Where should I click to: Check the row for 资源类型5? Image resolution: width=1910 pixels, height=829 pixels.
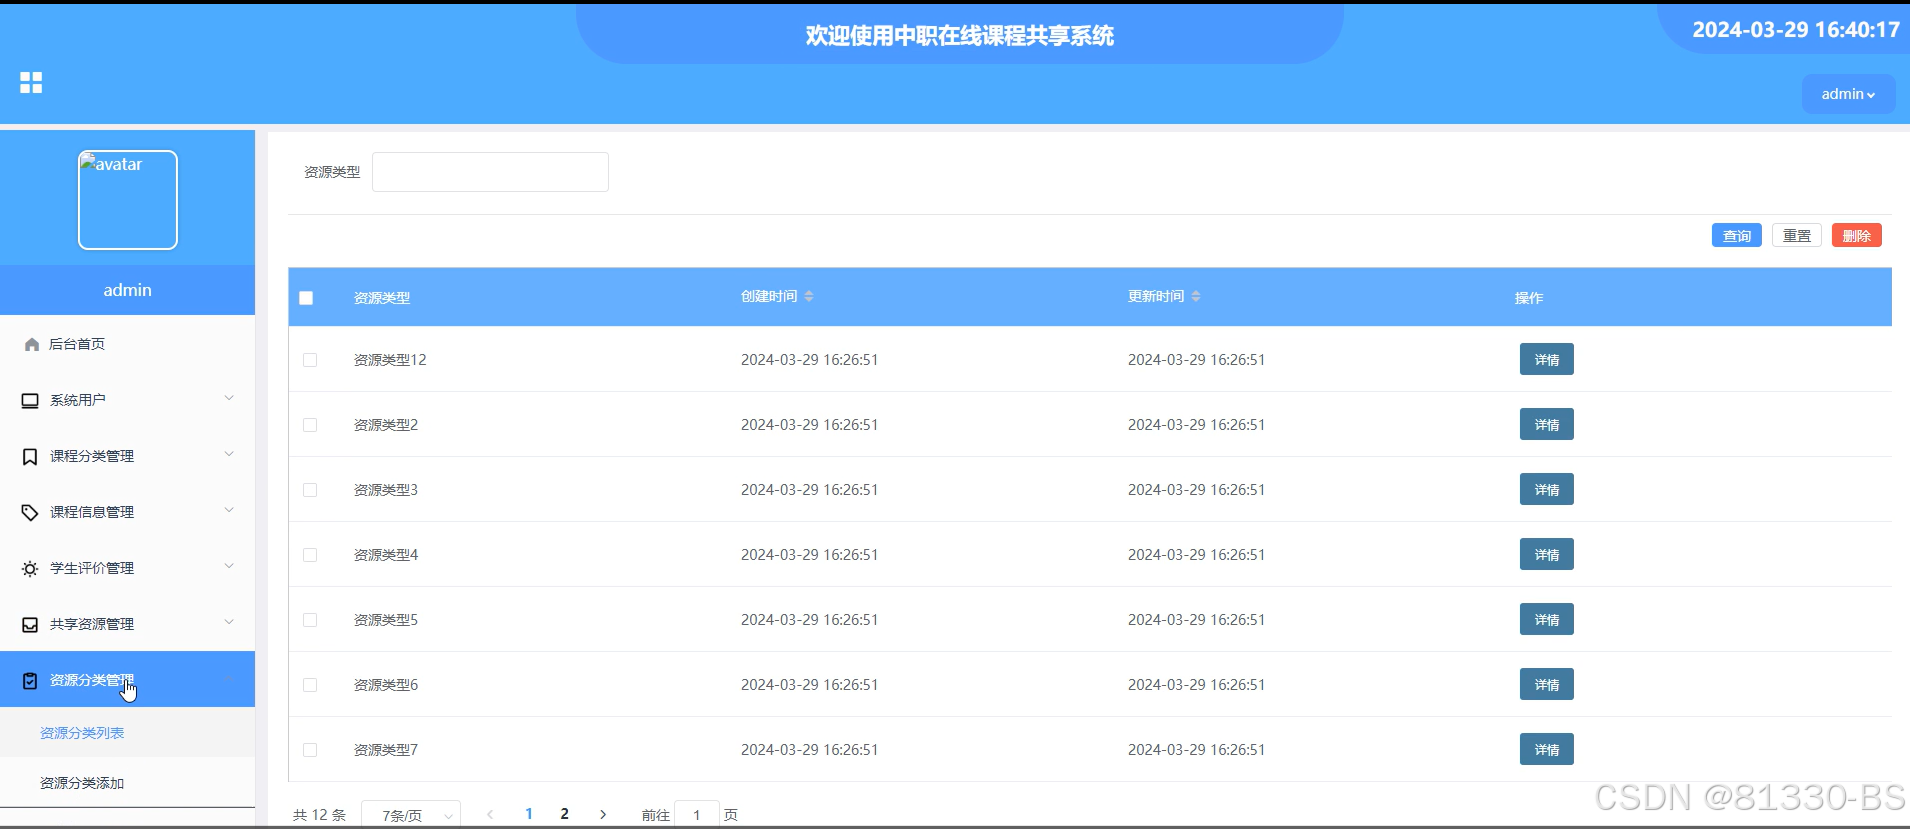pyautogui.click(x=310, y=620)
